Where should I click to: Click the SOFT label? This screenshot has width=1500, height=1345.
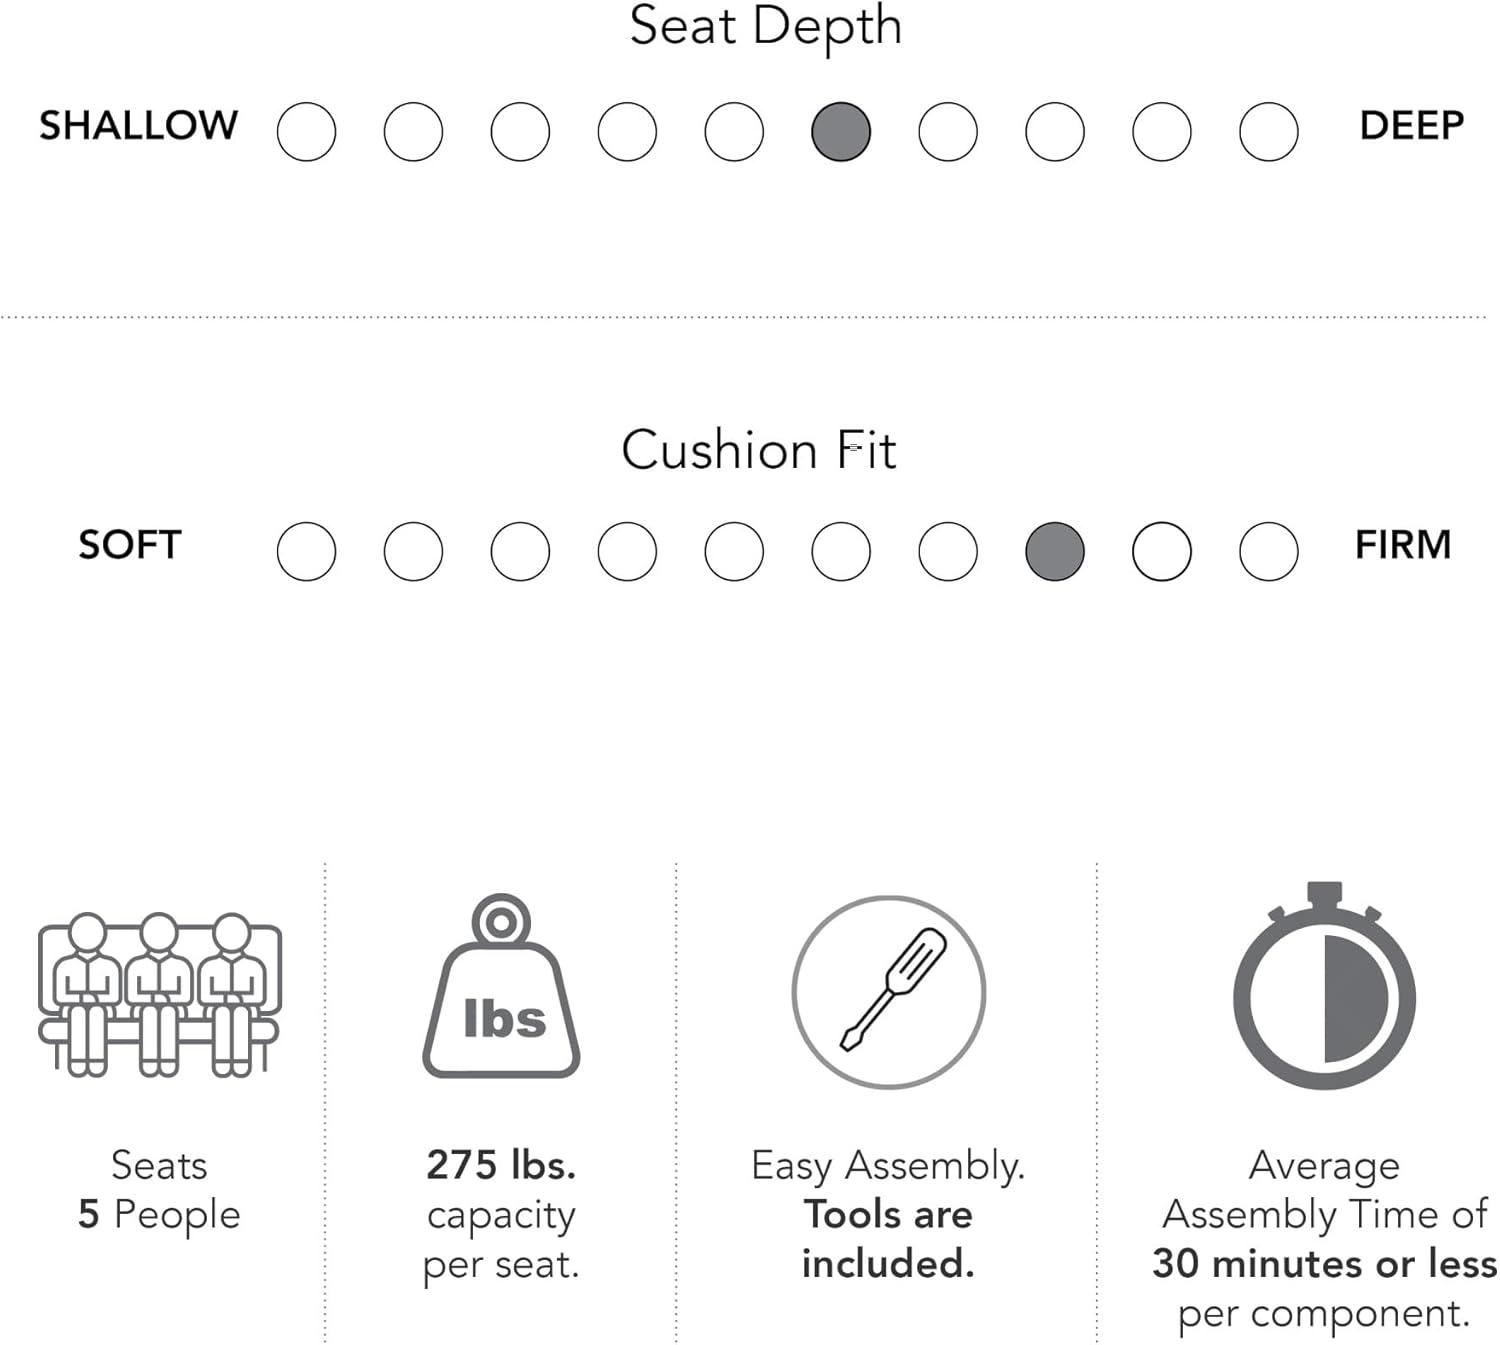point(130,545)
